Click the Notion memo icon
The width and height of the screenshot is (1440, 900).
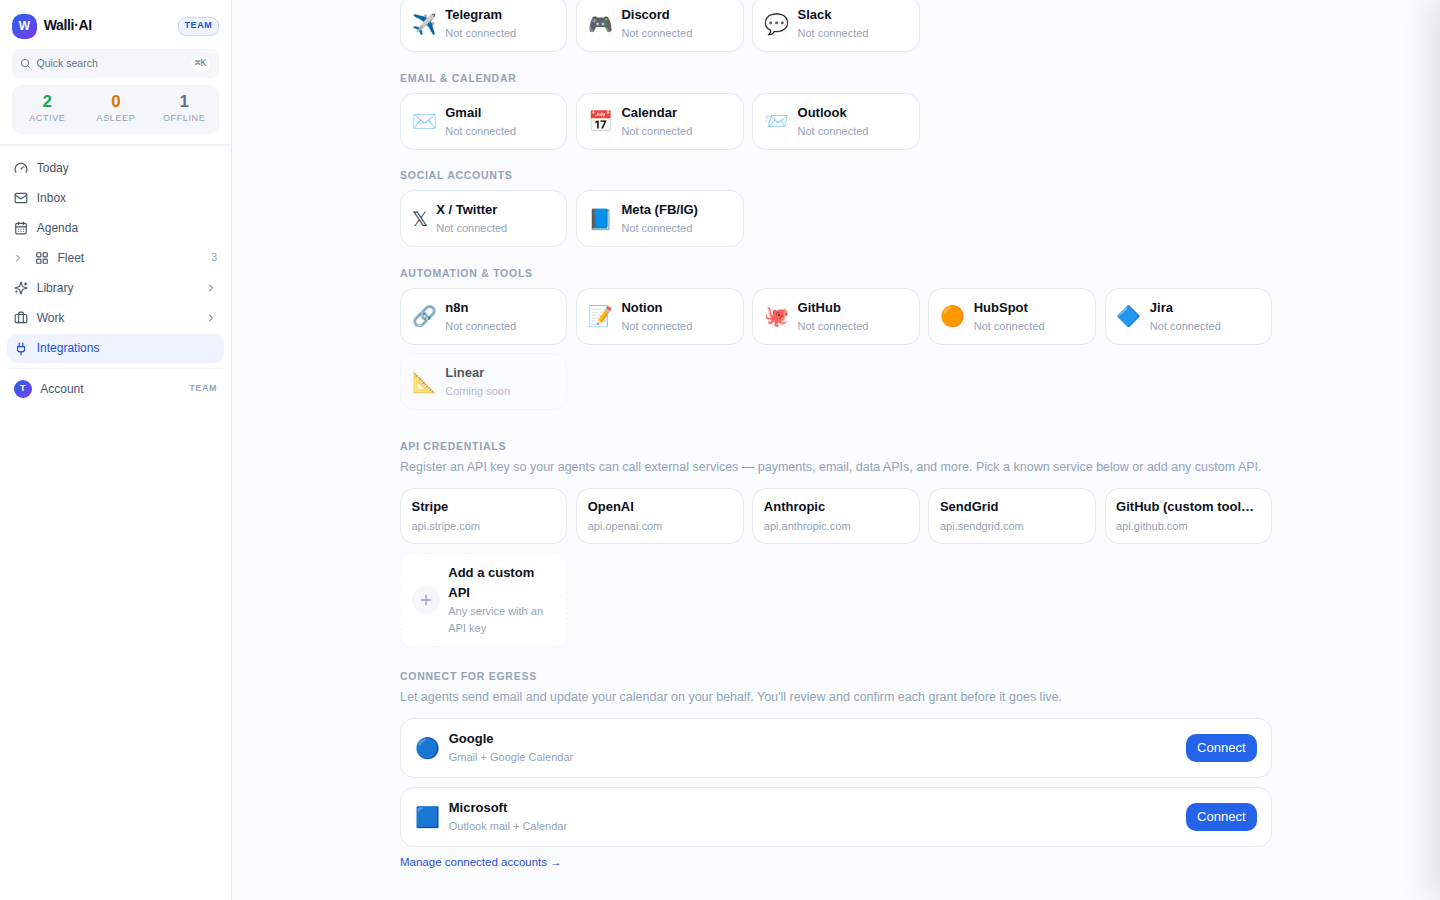(600, 317)
